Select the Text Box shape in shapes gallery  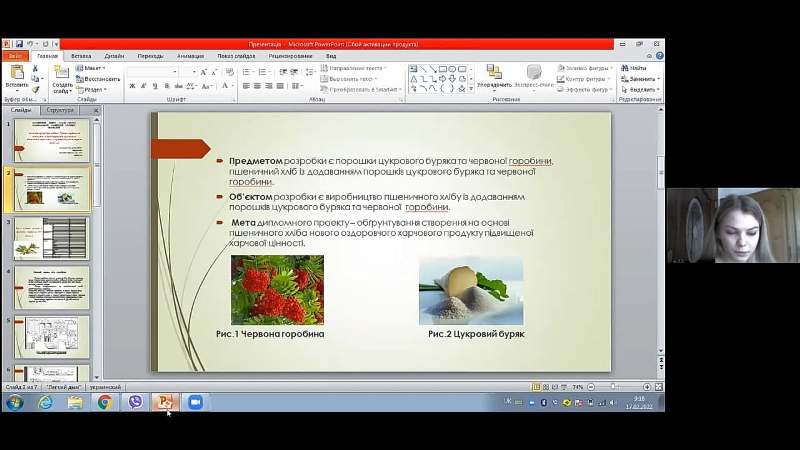click(x=413, y=69)
